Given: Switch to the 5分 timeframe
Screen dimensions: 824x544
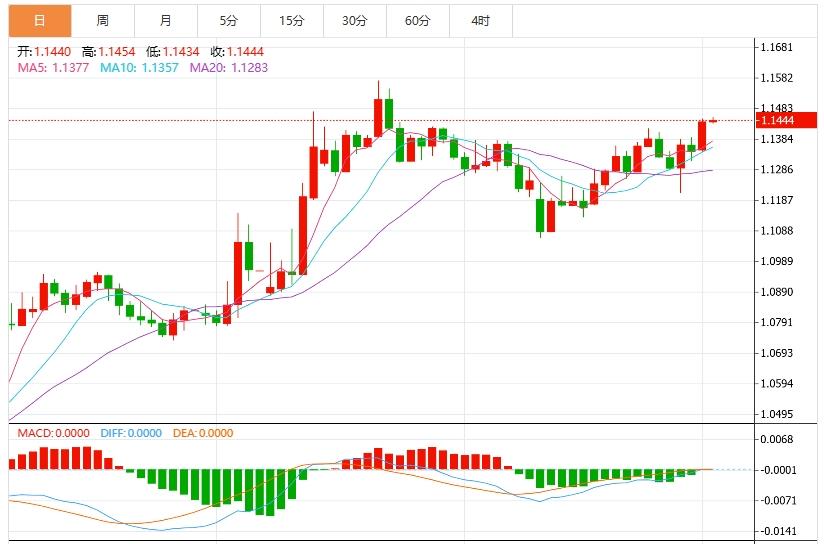Looking at the screenshot, I should tap(228, 20).
